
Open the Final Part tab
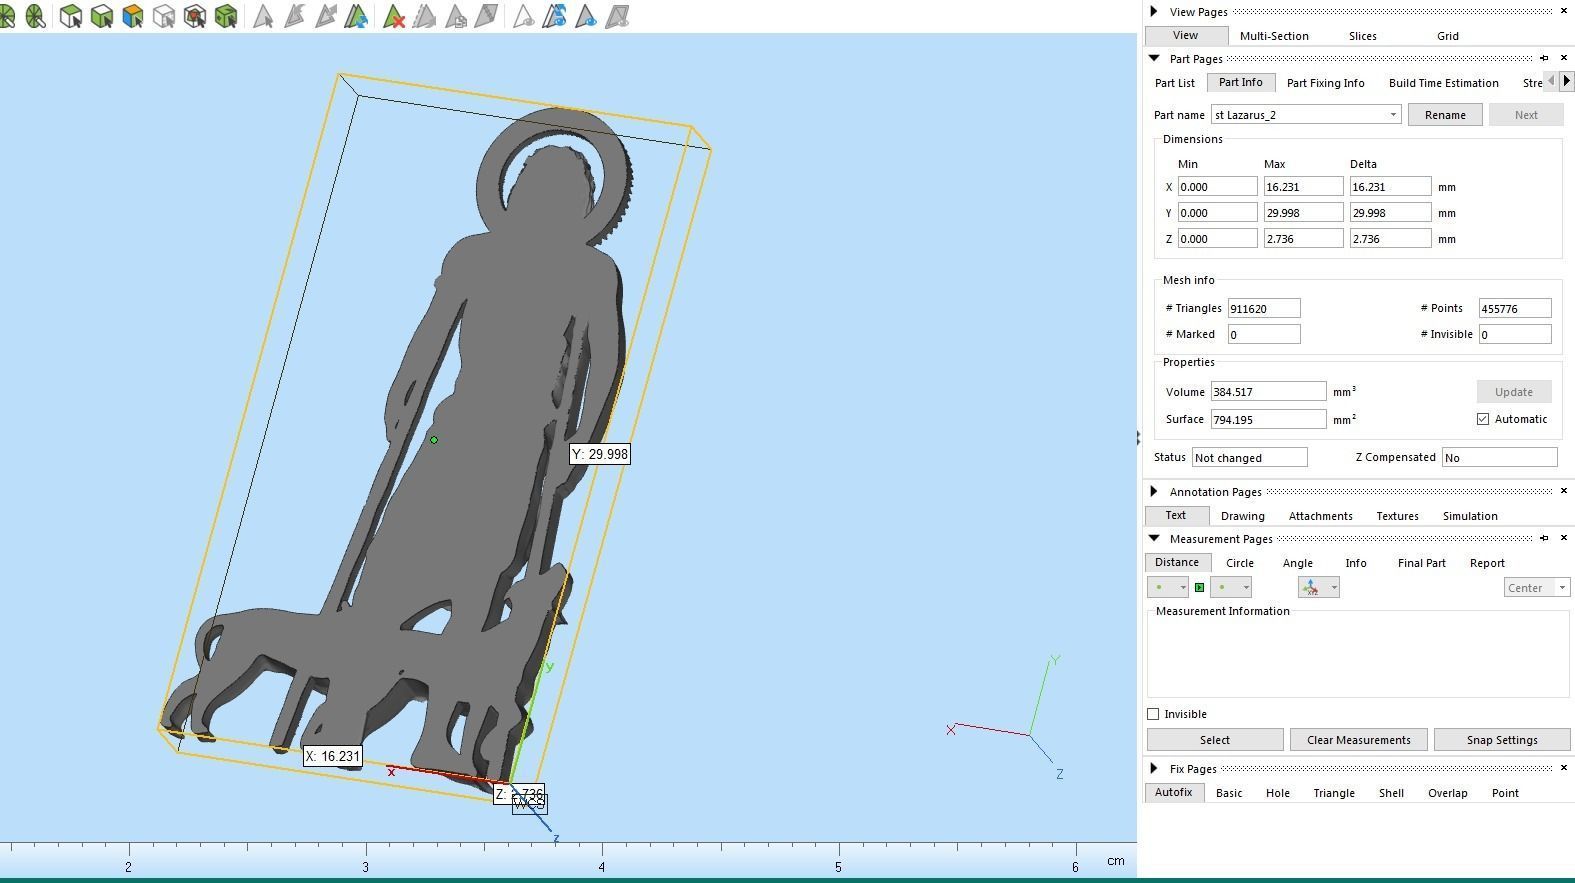(1421, 563)
